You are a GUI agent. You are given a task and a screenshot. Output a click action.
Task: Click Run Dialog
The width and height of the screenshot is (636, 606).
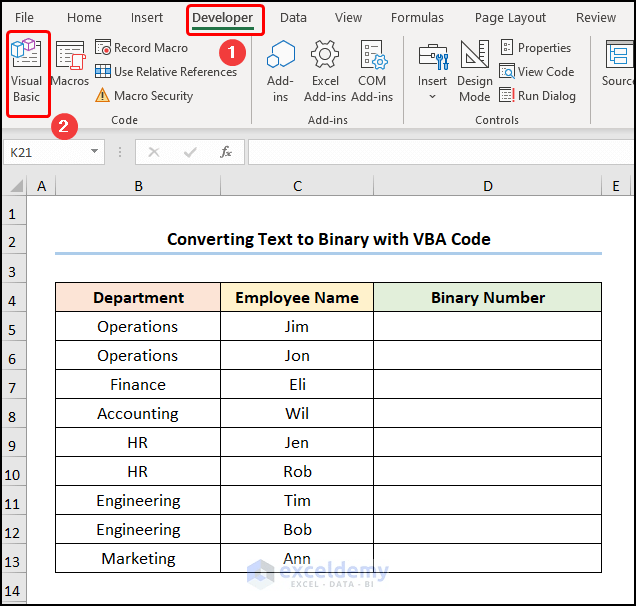[537, 96]
